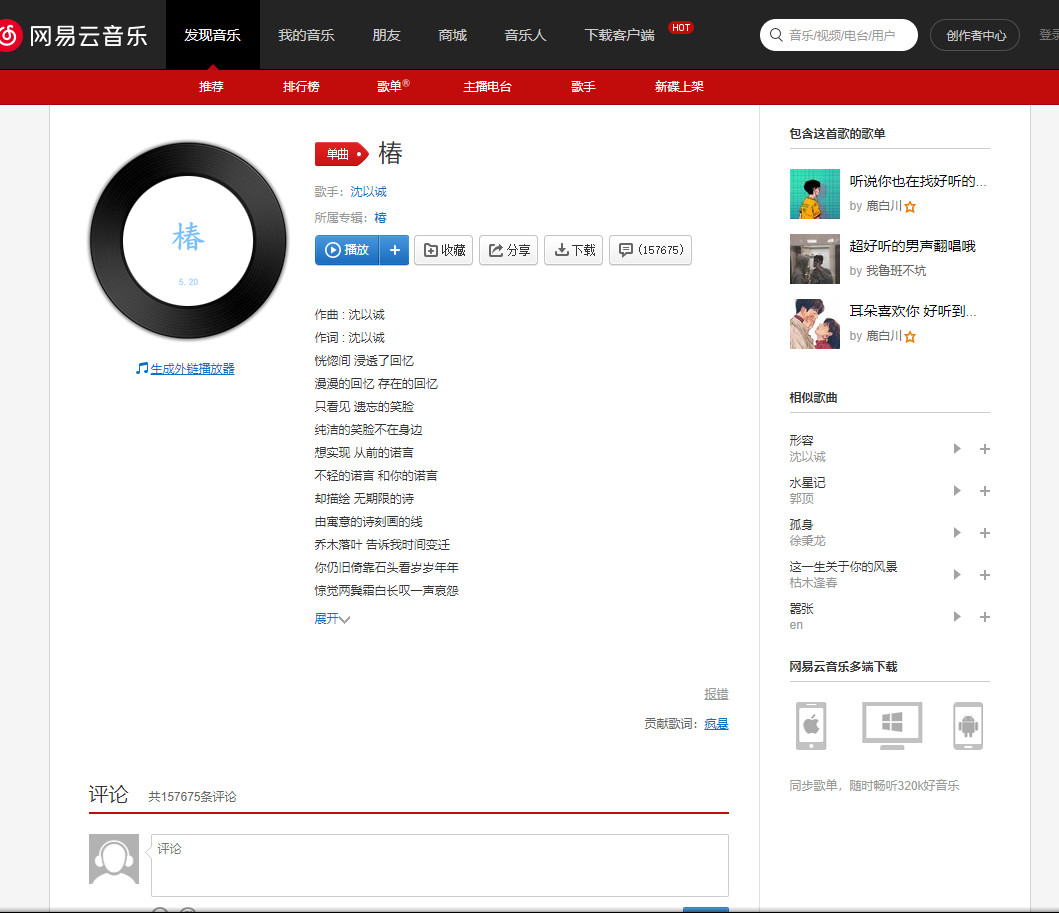The image size is (1059, 913).
Task: Select the 主播电台 sub-navigation item
Action: 488,86
